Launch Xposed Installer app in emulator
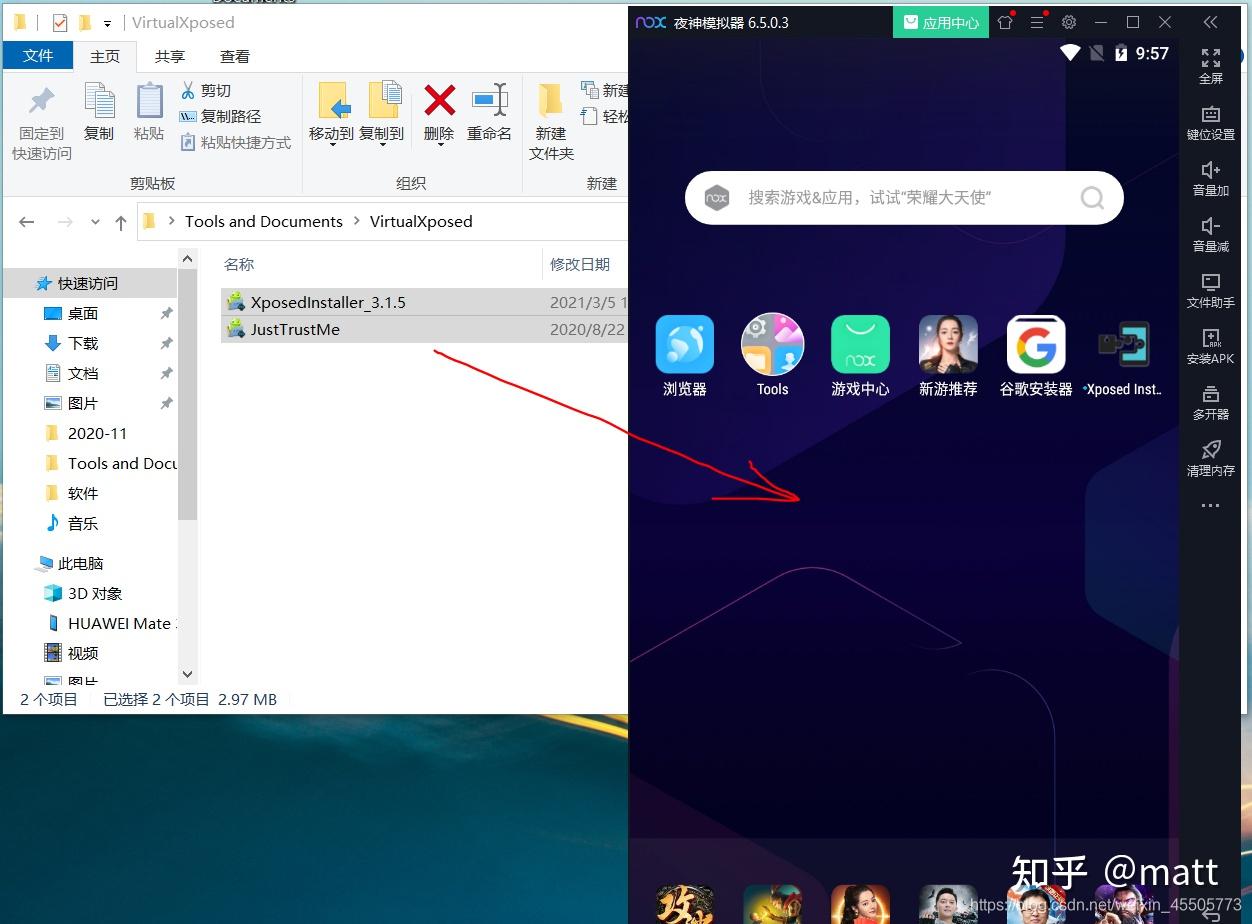The width and height of the screenshot is (1252, 924). click(x=1124, y=344)
